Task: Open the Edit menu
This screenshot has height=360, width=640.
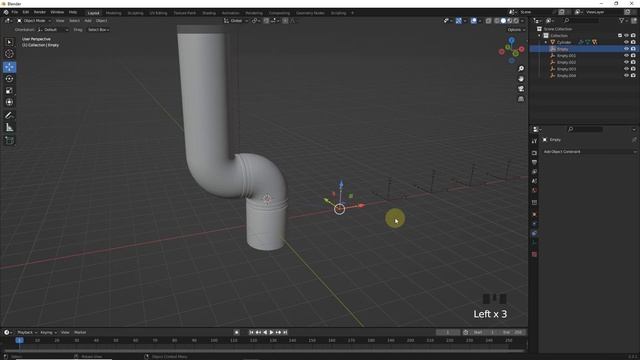Action: click(26, 12)
